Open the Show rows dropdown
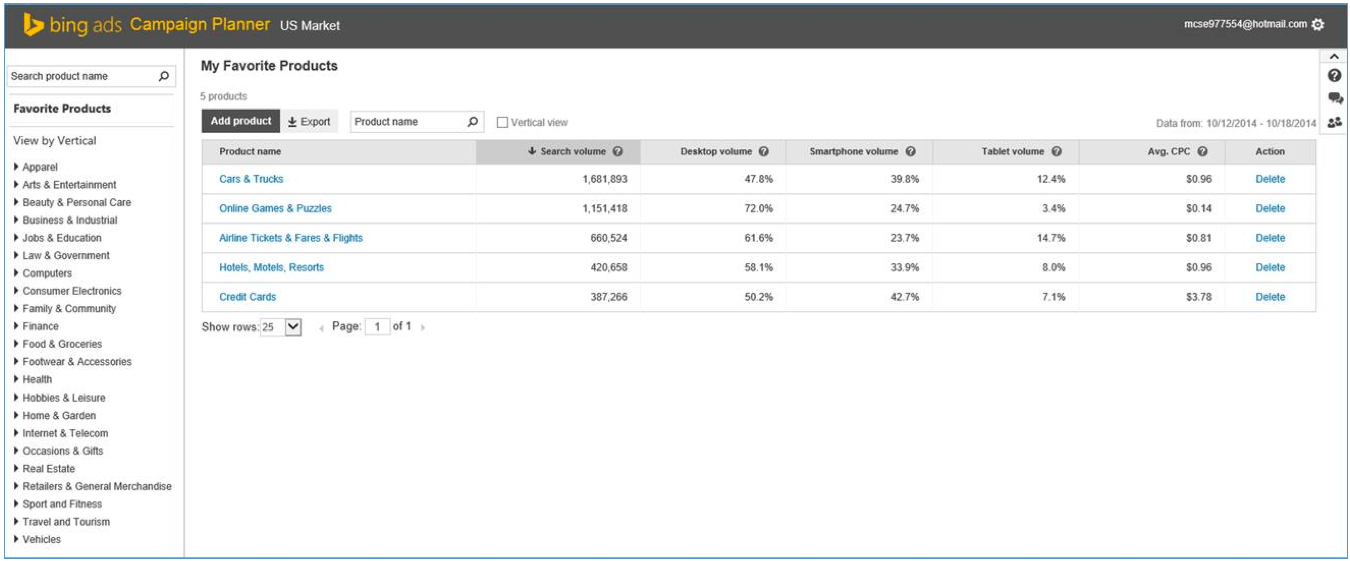Image resolution: width=1350 pixels, height=561 pixels. click(x=281, y=327)
